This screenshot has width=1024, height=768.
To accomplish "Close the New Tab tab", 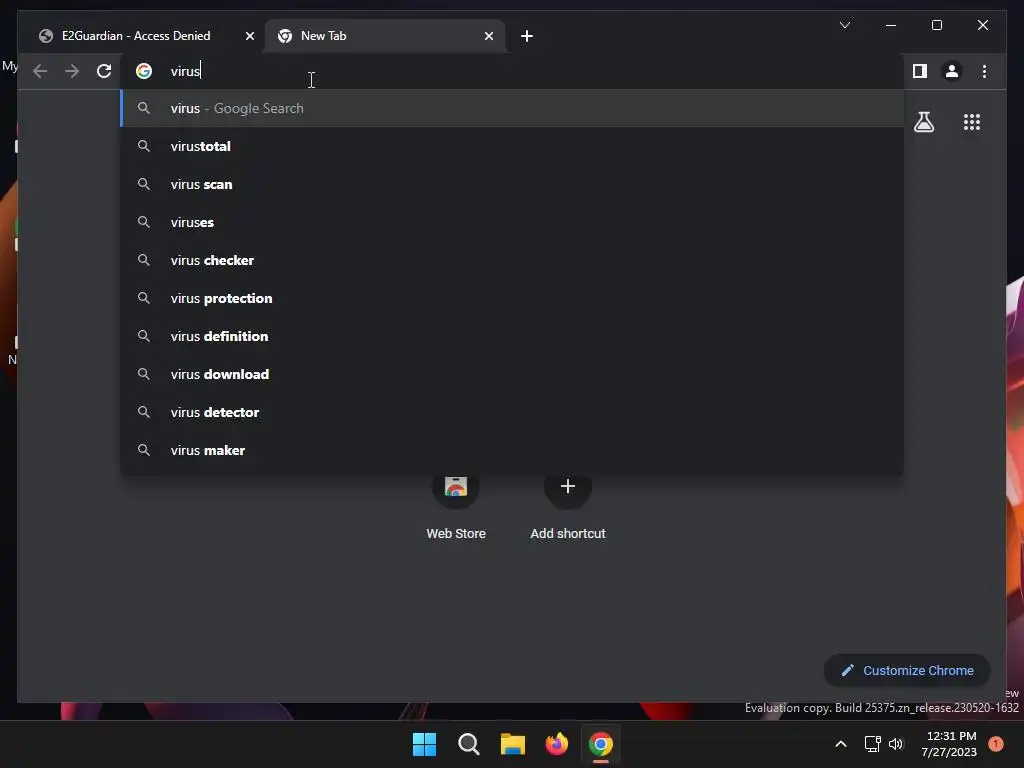I will point(488,36).
